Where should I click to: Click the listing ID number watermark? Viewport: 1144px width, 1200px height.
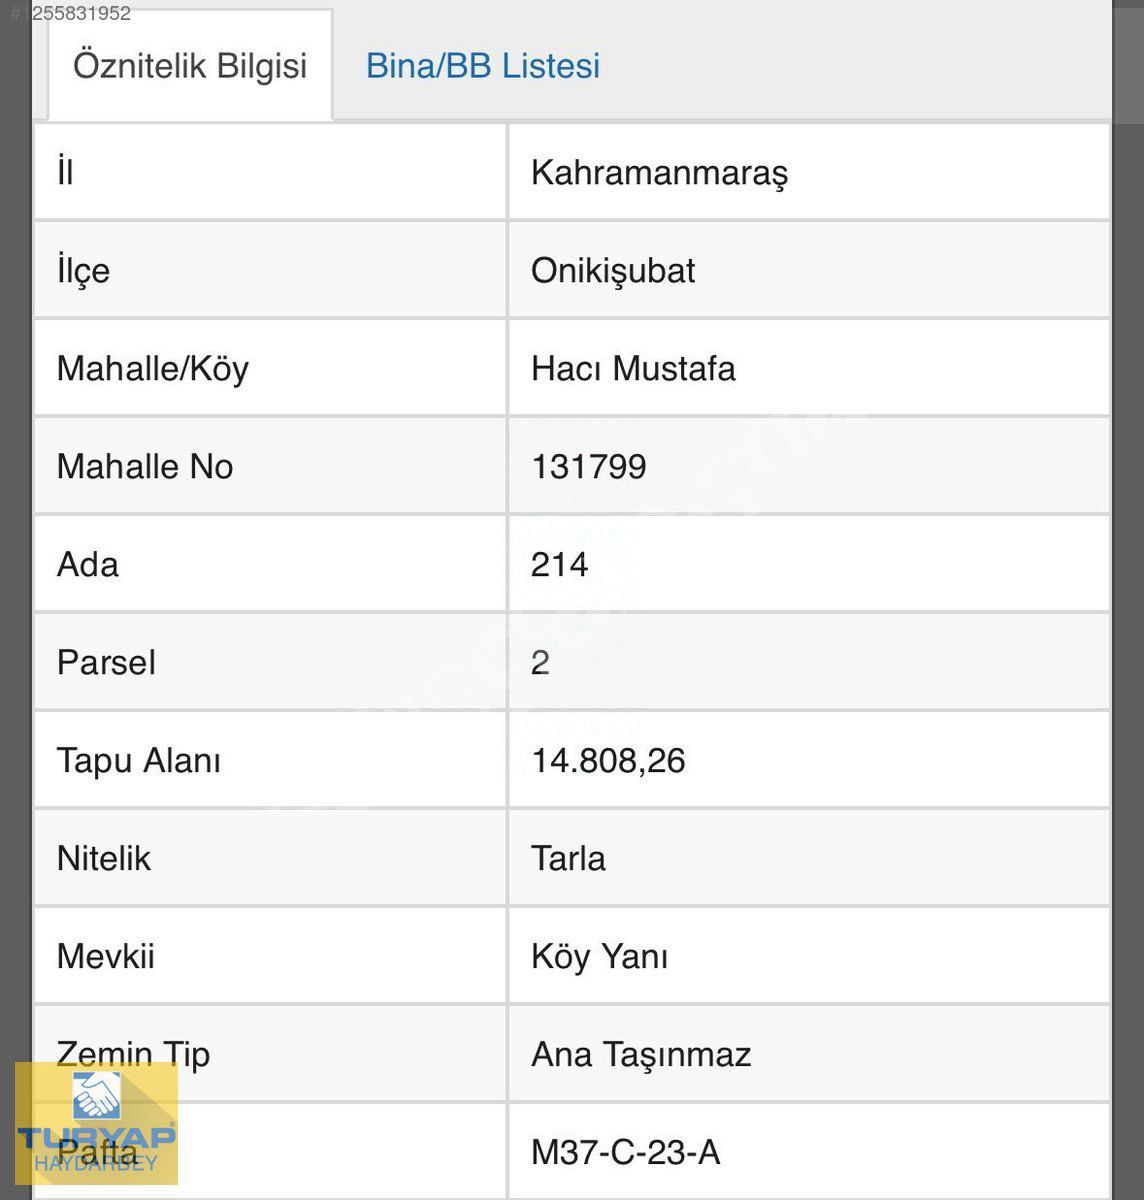(70, 13)
